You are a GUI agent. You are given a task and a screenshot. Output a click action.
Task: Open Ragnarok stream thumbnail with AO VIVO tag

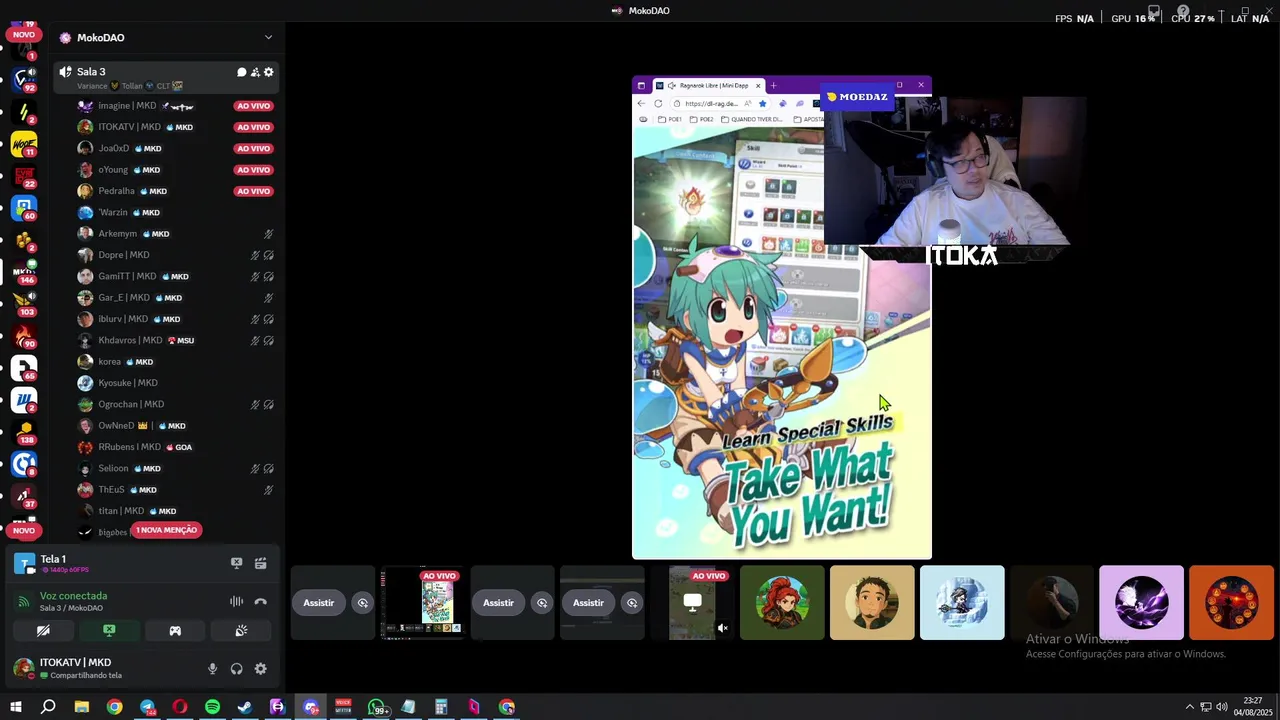(422, 603)
